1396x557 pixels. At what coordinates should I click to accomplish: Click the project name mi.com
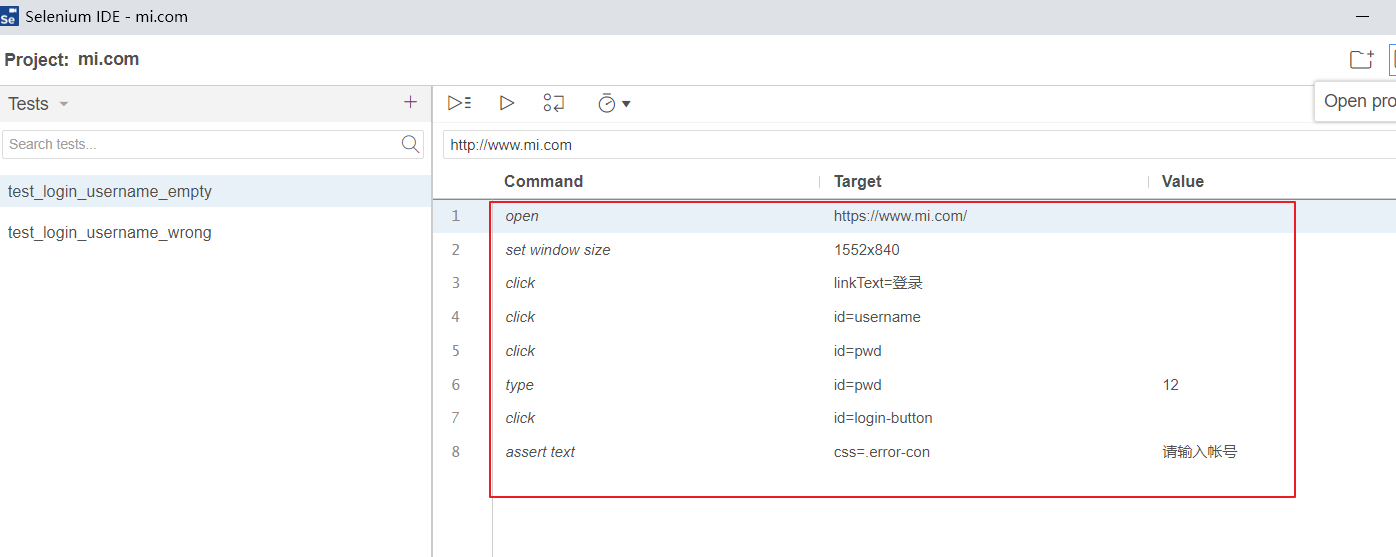pyautogui.click(x=108, y=60)
